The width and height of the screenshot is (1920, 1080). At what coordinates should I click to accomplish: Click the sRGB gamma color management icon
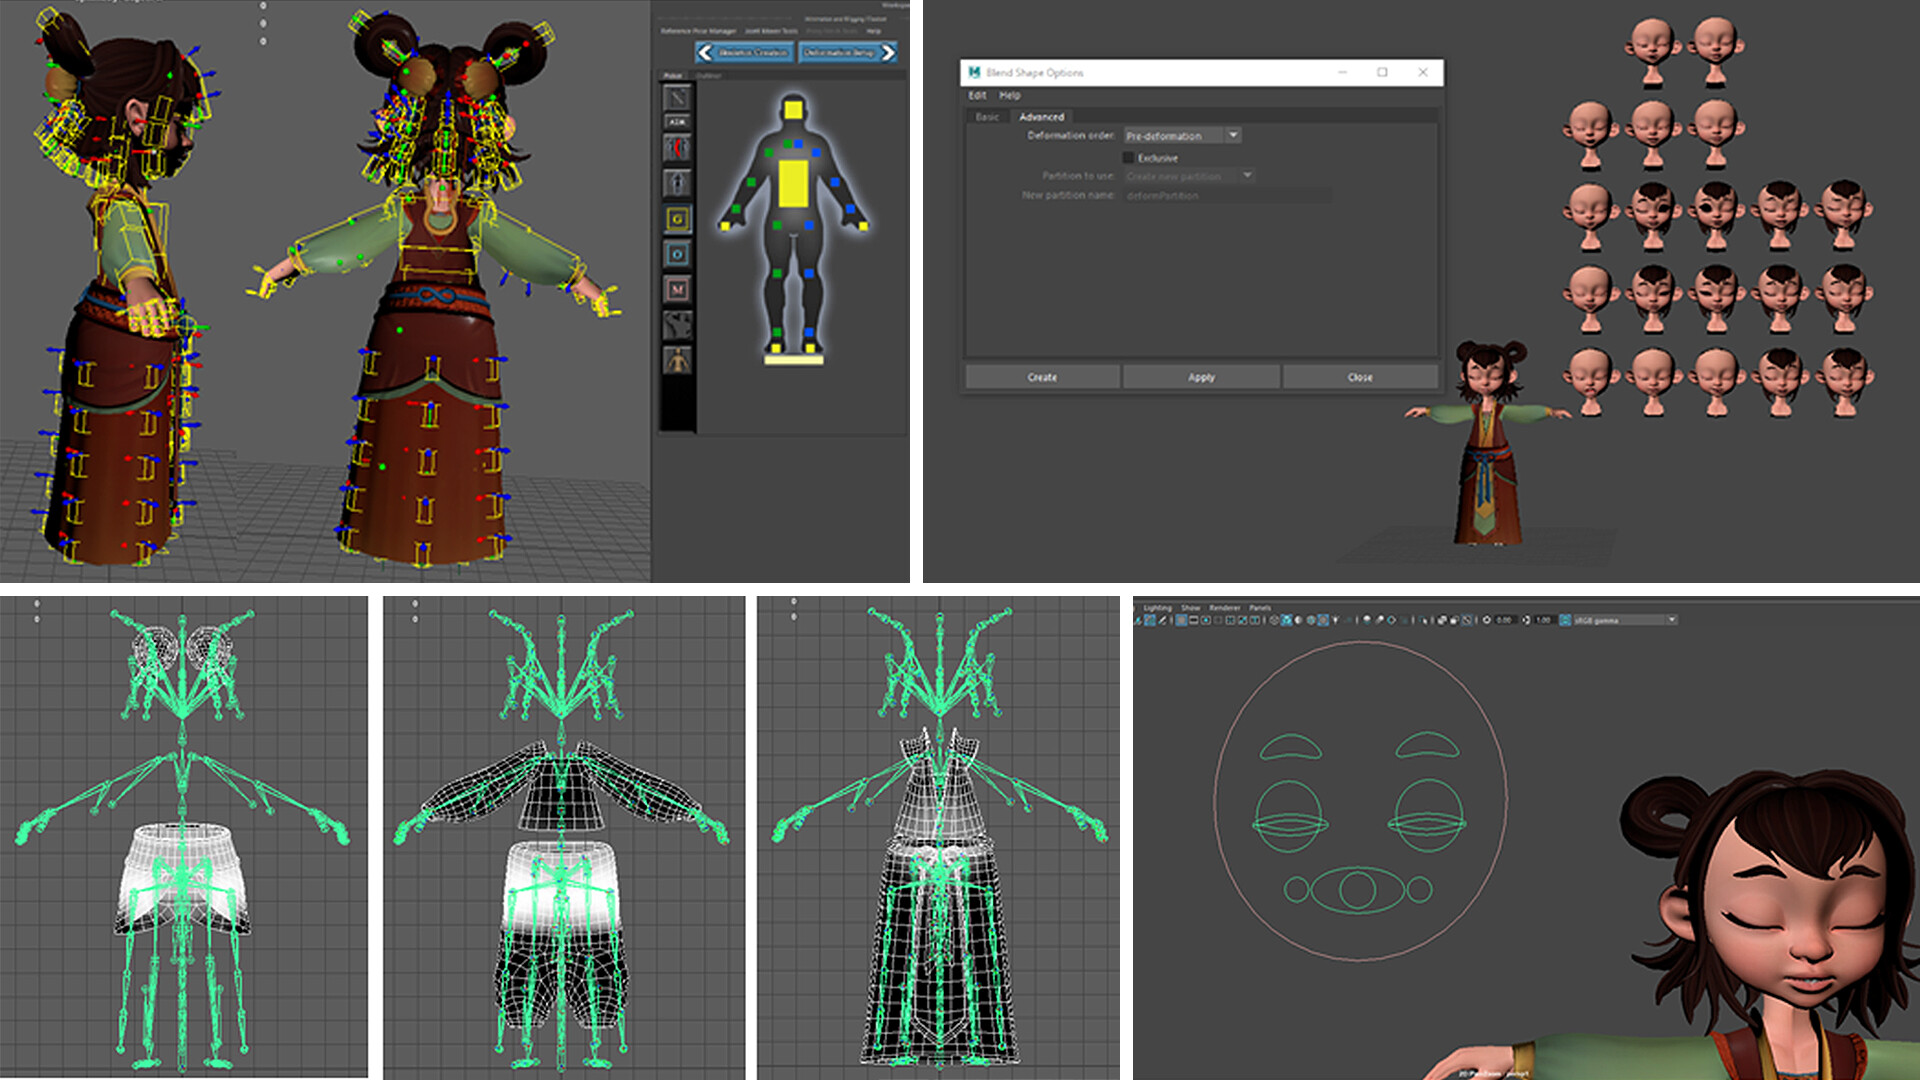pos(1565,620)
